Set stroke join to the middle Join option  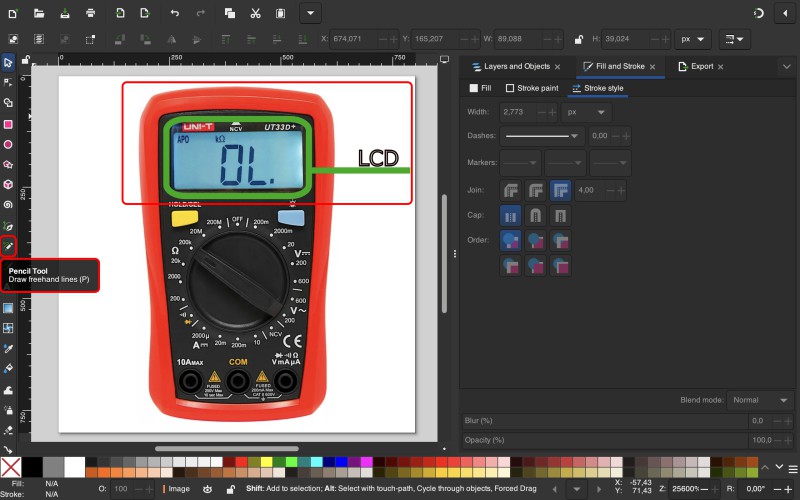[x=535, y=190]
